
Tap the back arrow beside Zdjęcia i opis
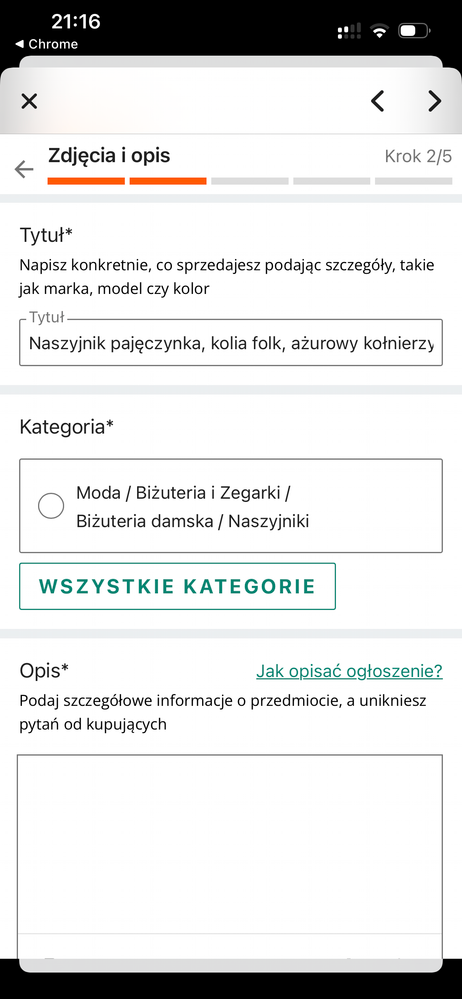click(24, 169)
